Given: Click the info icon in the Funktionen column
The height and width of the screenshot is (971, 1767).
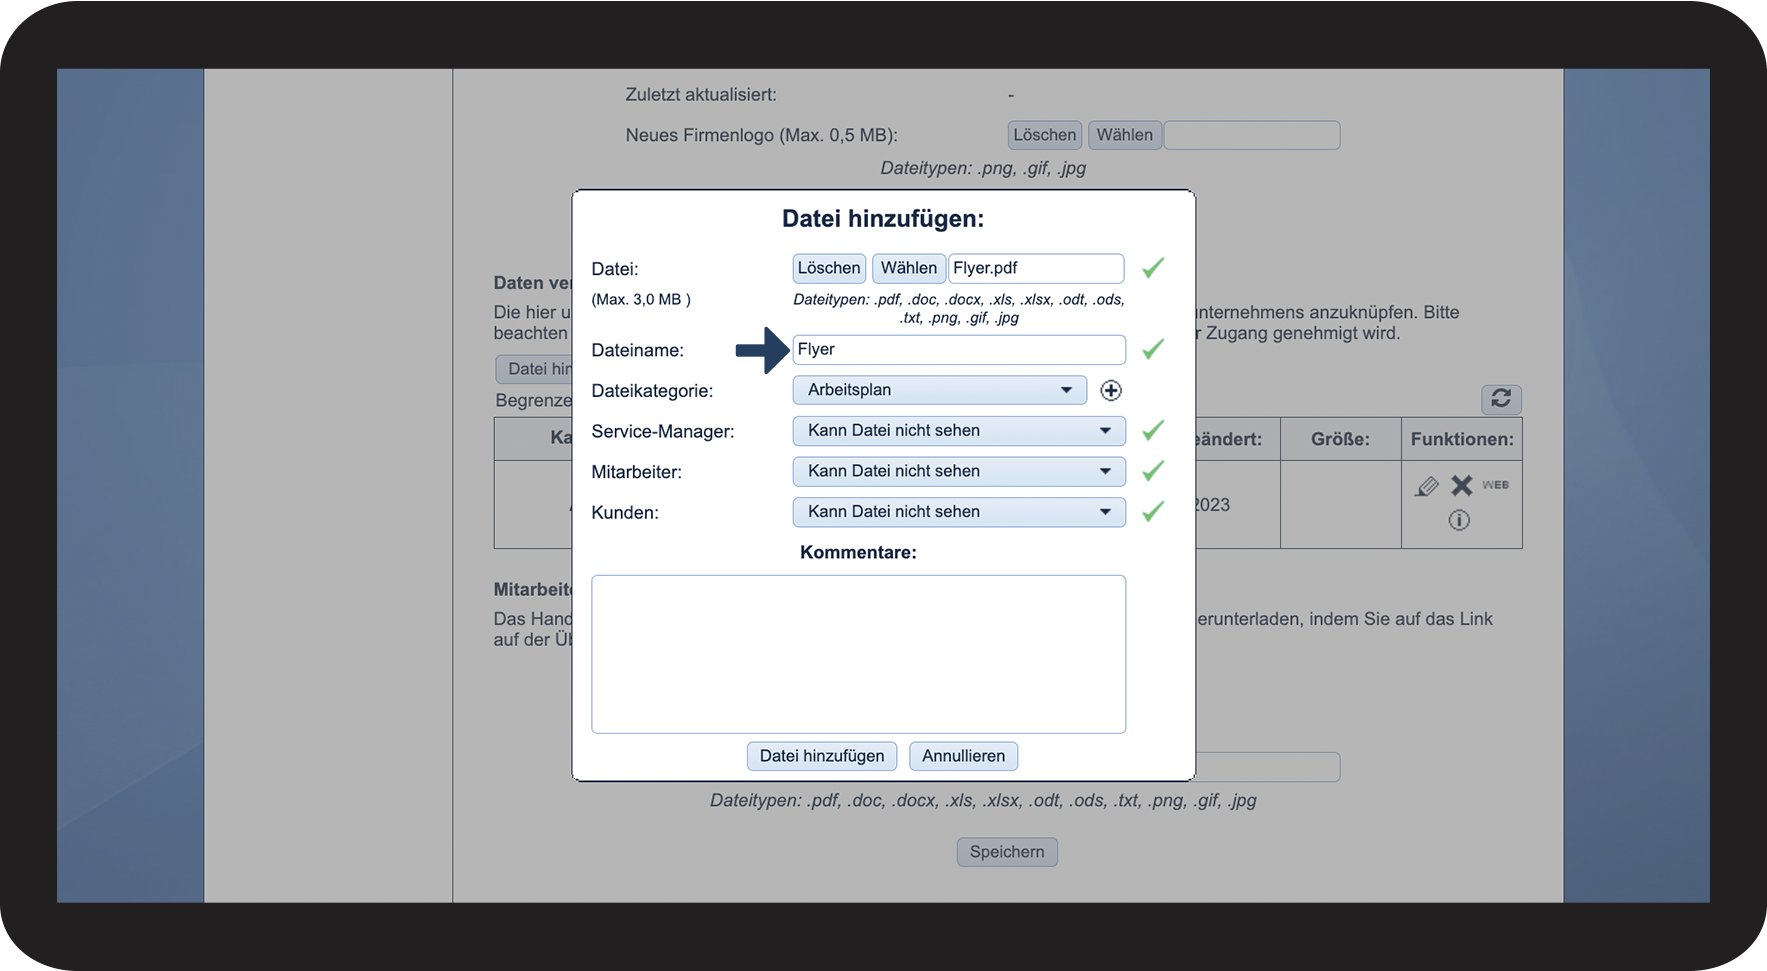Looking at the screenshot, I should tap(1459, 520).
